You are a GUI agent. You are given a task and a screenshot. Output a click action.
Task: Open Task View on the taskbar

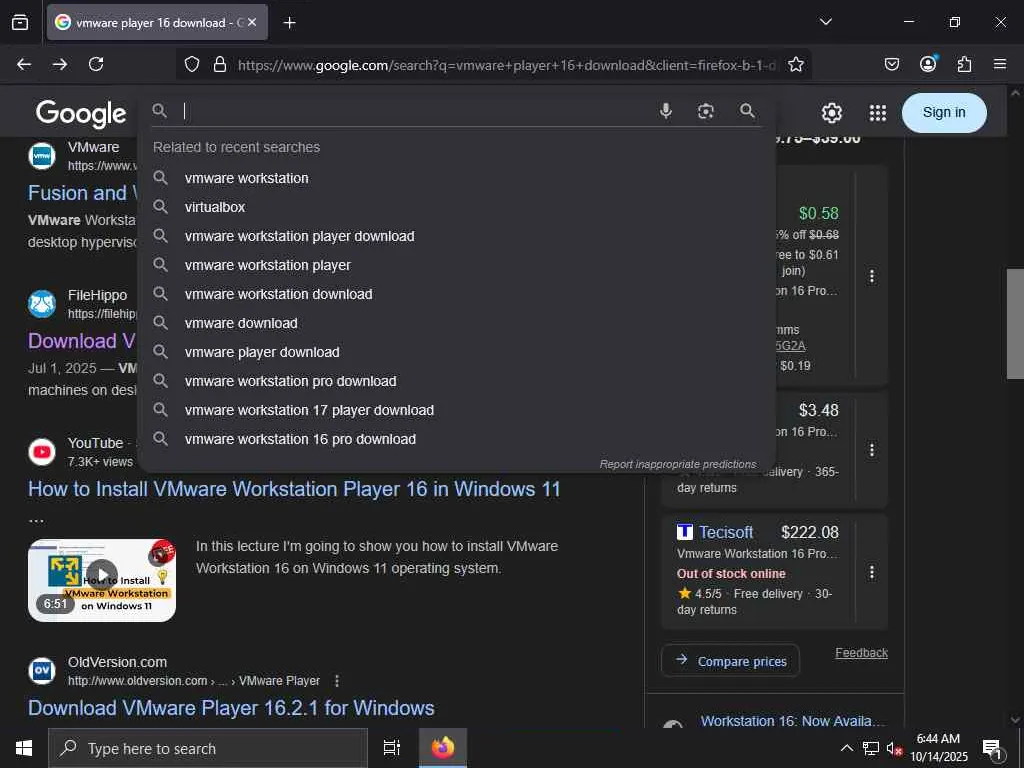392,748
